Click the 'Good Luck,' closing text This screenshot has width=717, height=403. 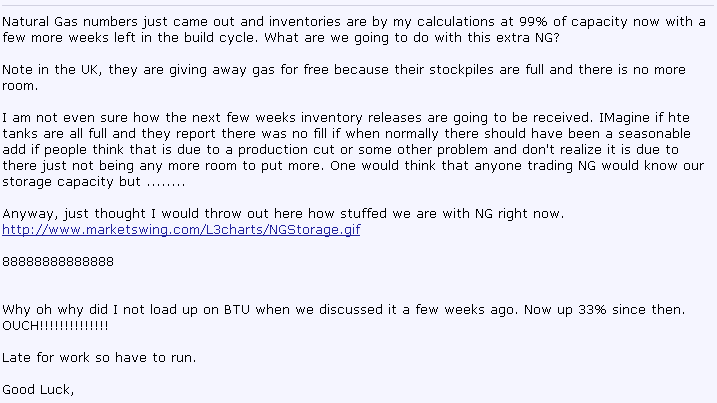[x=38, y=390]
